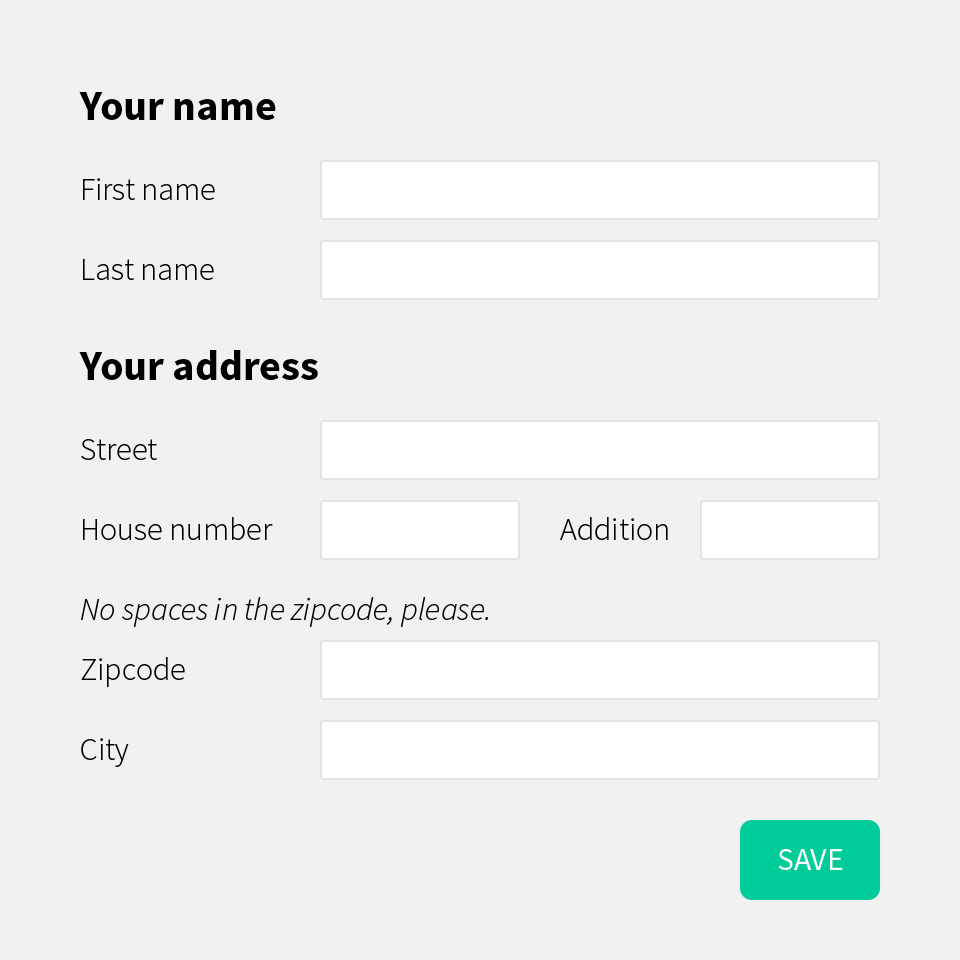This screenshot has width=960, height=960.
Task: Click the Addition input field
Action: (789, 529)
